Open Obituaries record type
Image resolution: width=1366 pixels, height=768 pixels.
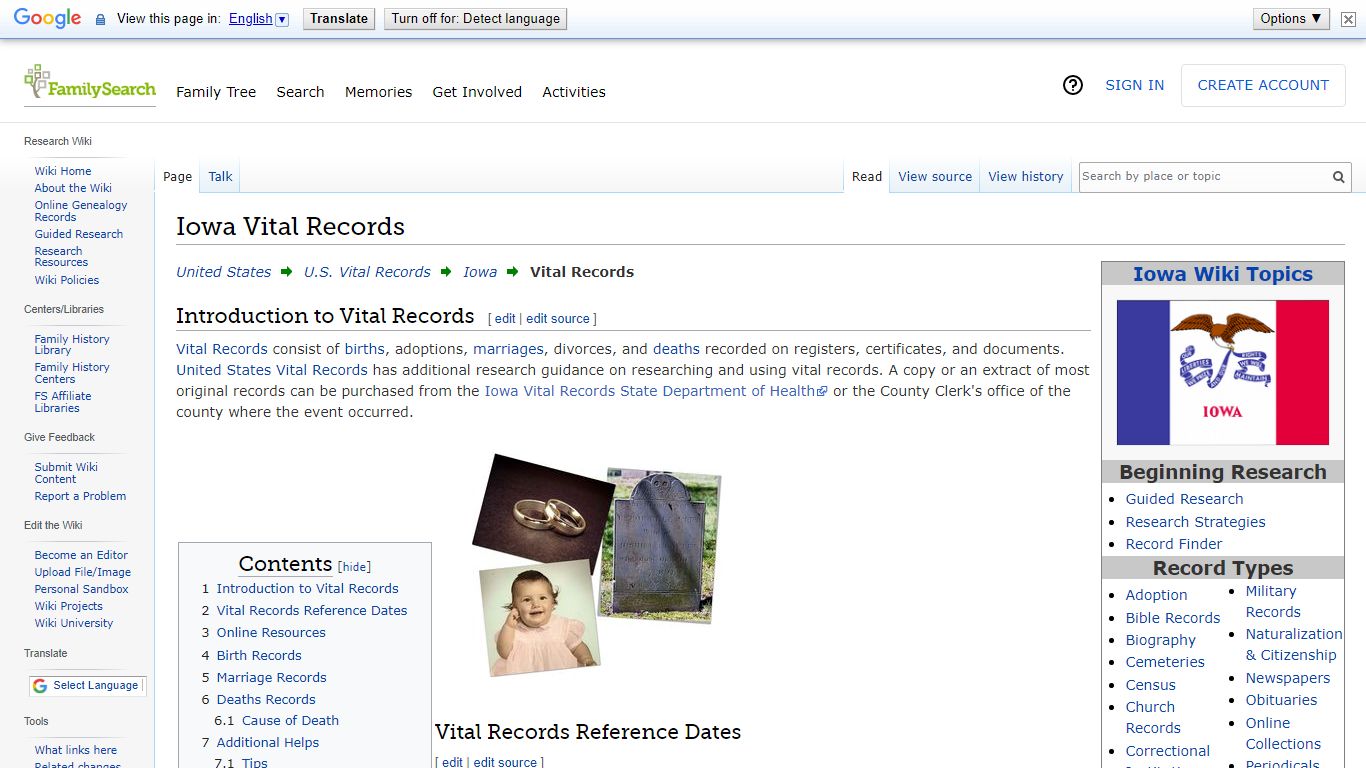[1281, 700]
